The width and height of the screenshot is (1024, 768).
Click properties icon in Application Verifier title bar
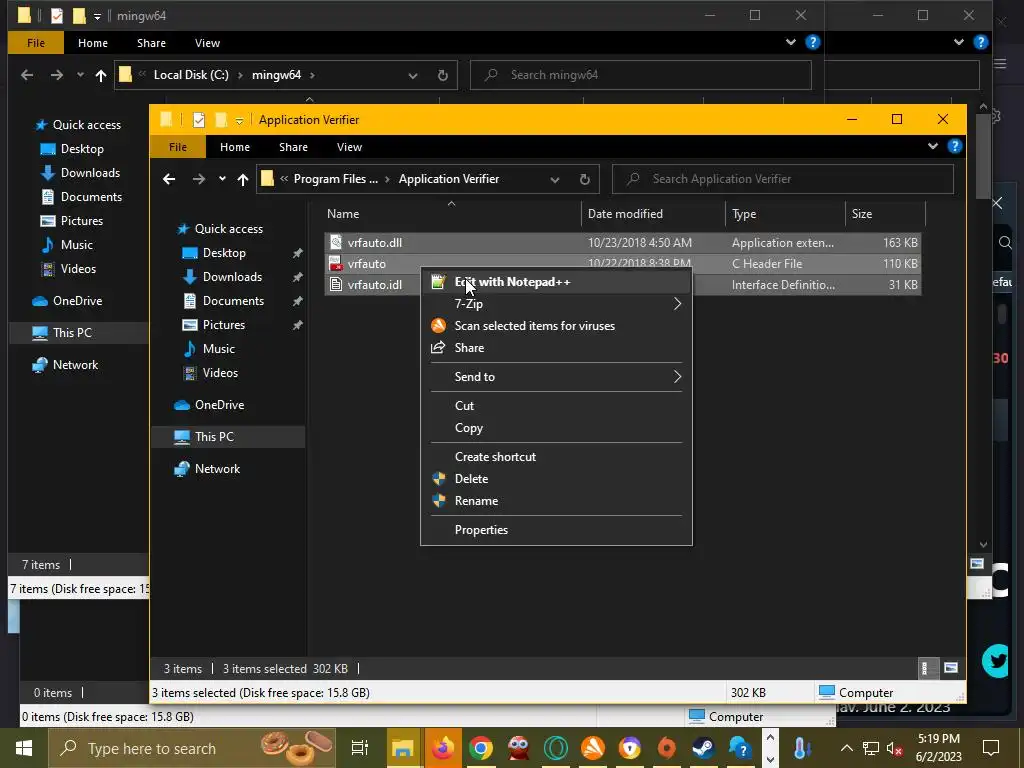point(199,120)
